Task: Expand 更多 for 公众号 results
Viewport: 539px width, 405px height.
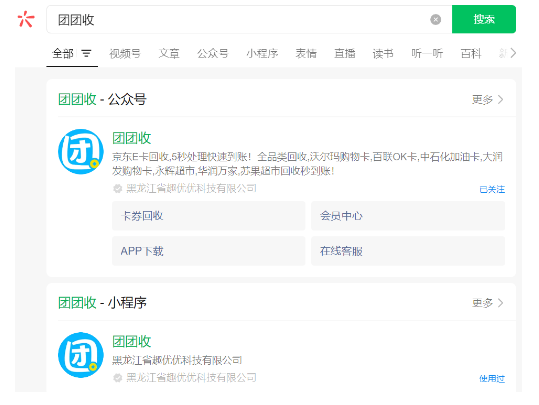Action: tap(487, 100)
